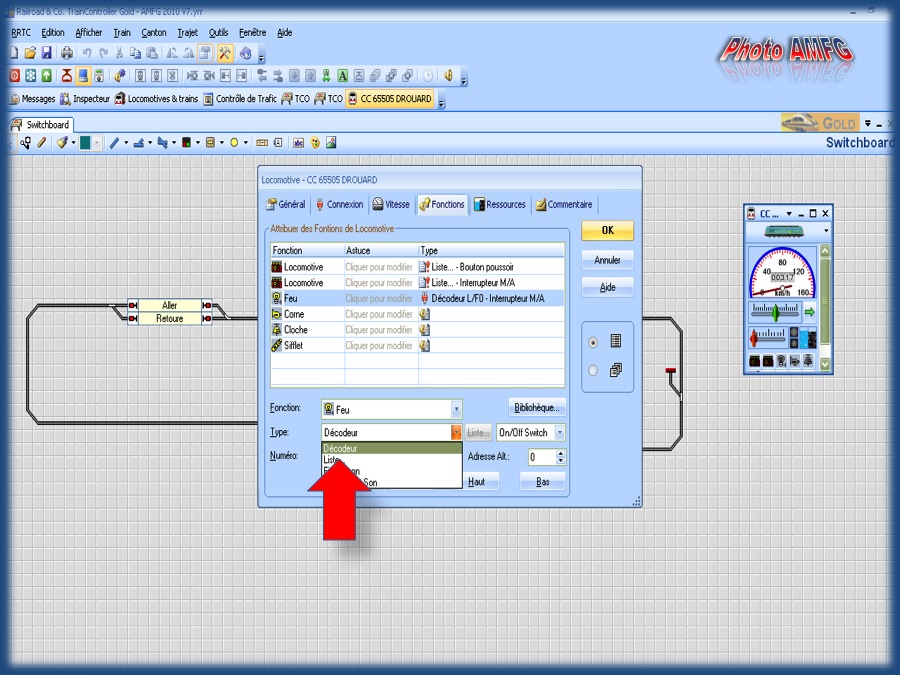900x675 pixels.
Task: Open the RRTC menu
Action: 21,33
